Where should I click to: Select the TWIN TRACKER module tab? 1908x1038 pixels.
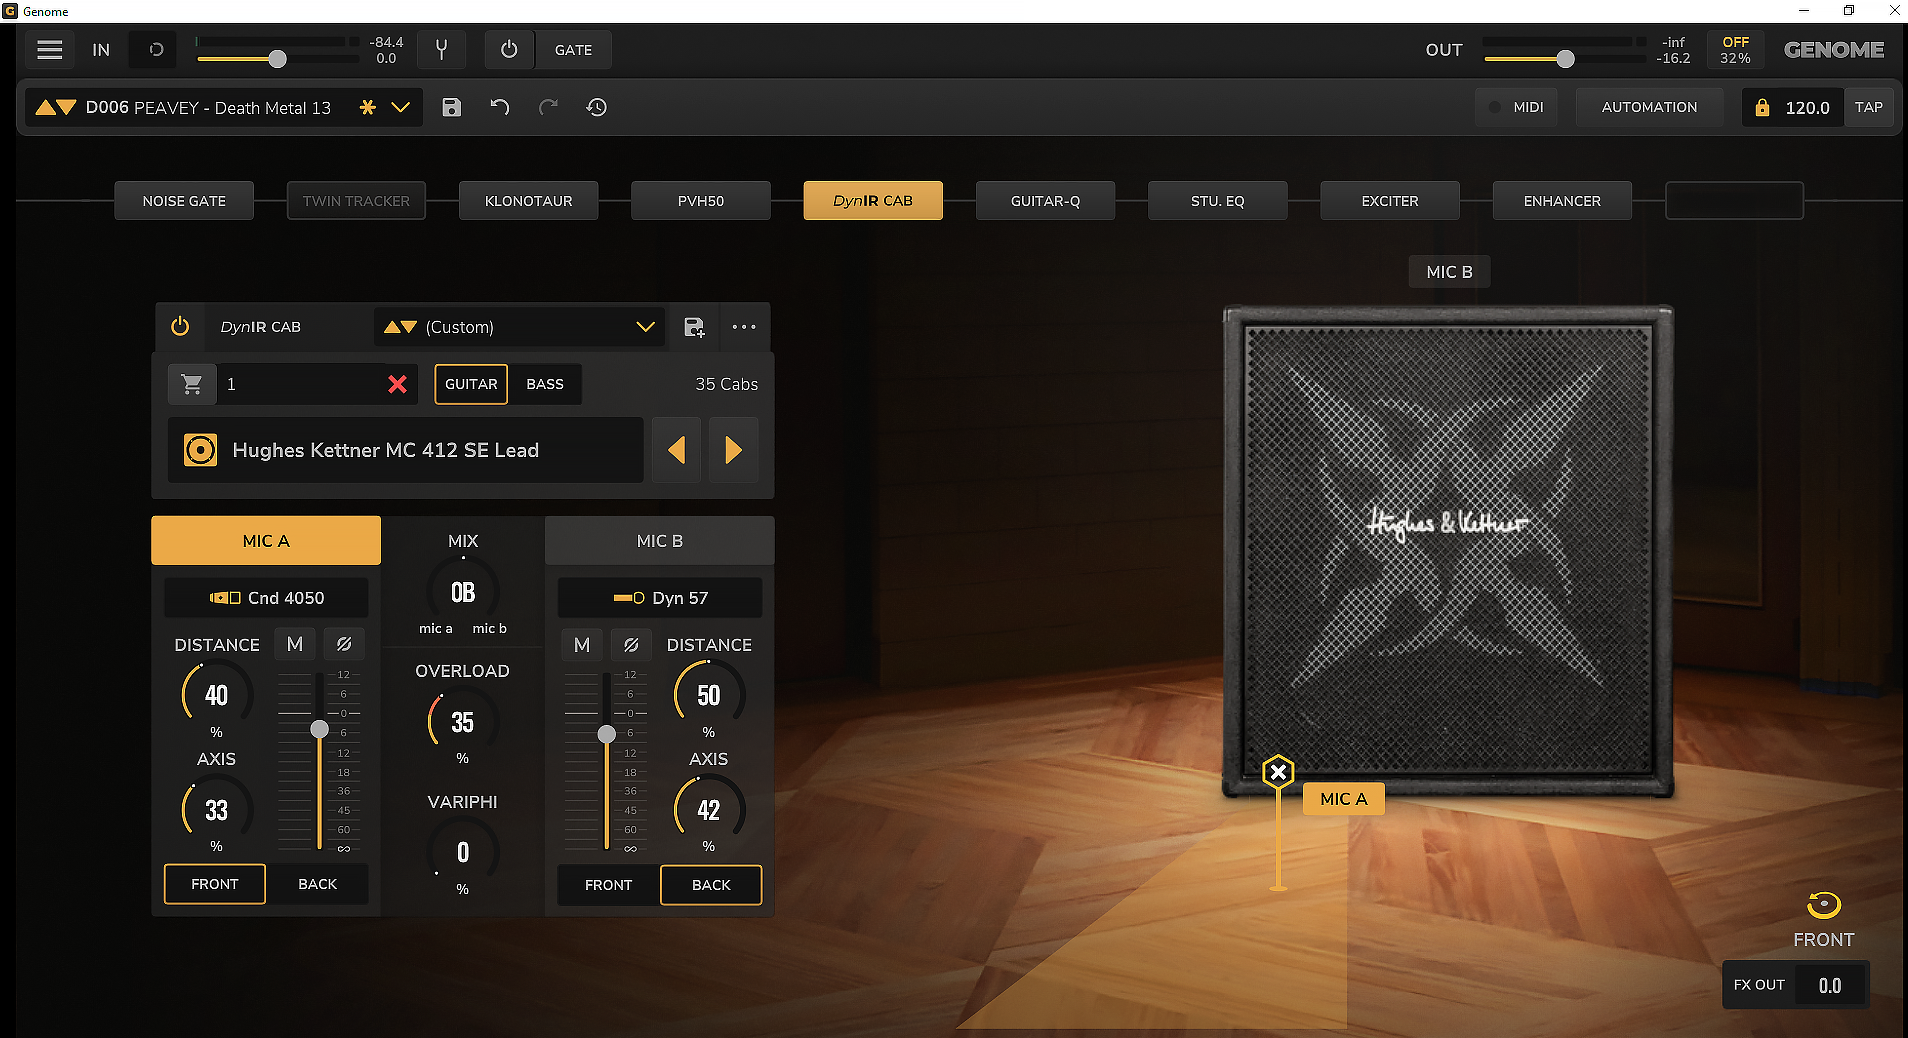(x=356, y=201)
